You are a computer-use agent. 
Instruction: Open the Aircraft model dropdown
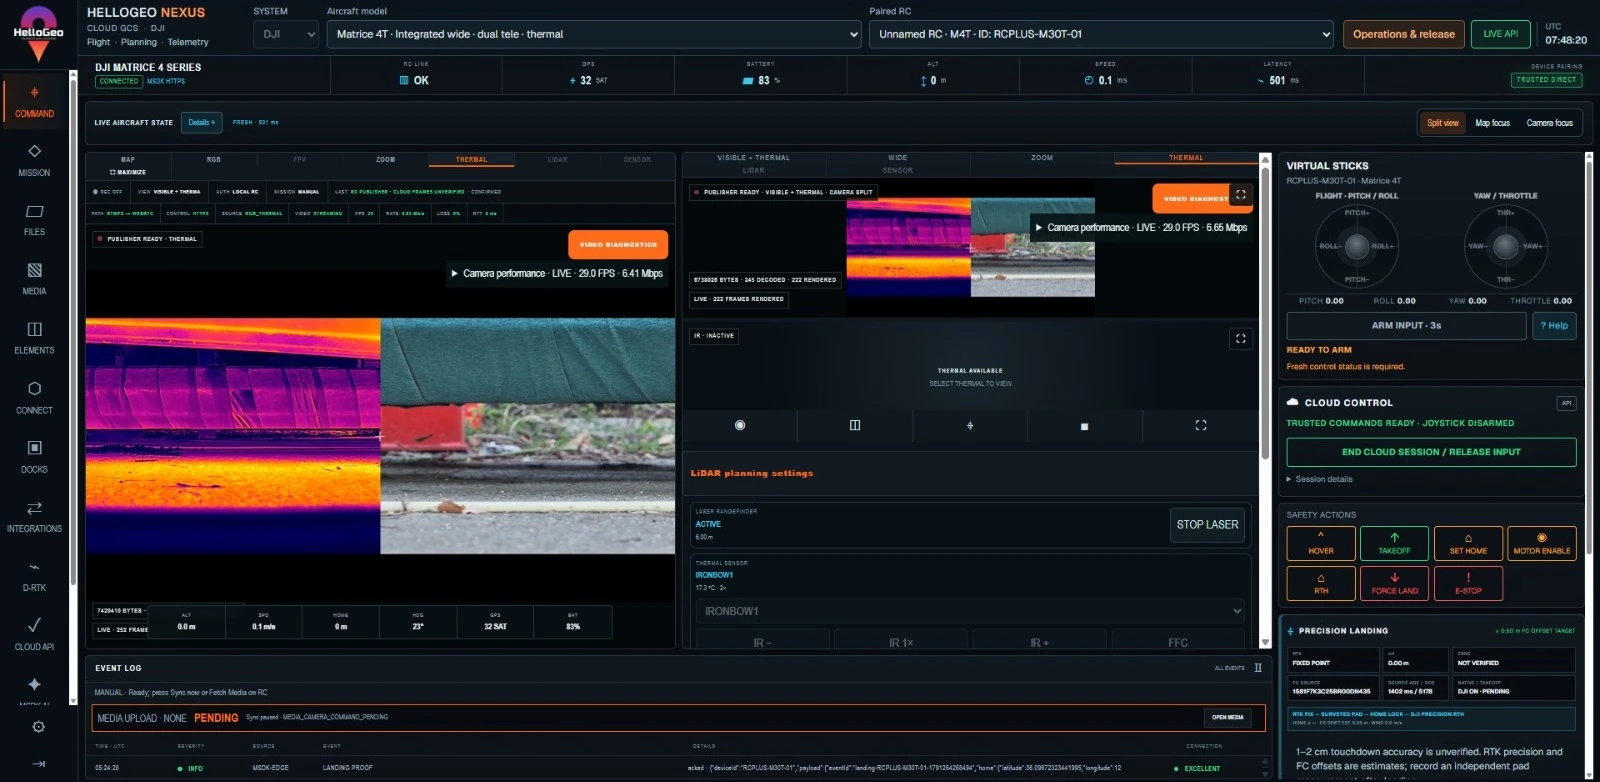tap(595, 34)
